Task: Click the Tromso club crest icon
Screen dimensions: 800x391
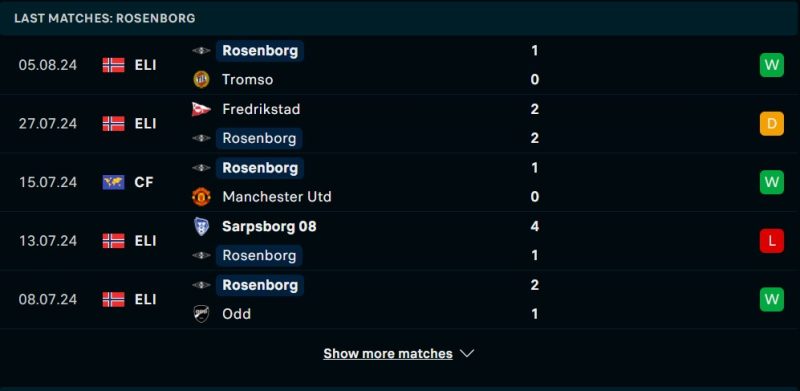Action: pyautogui.click(x=201, y=80)
